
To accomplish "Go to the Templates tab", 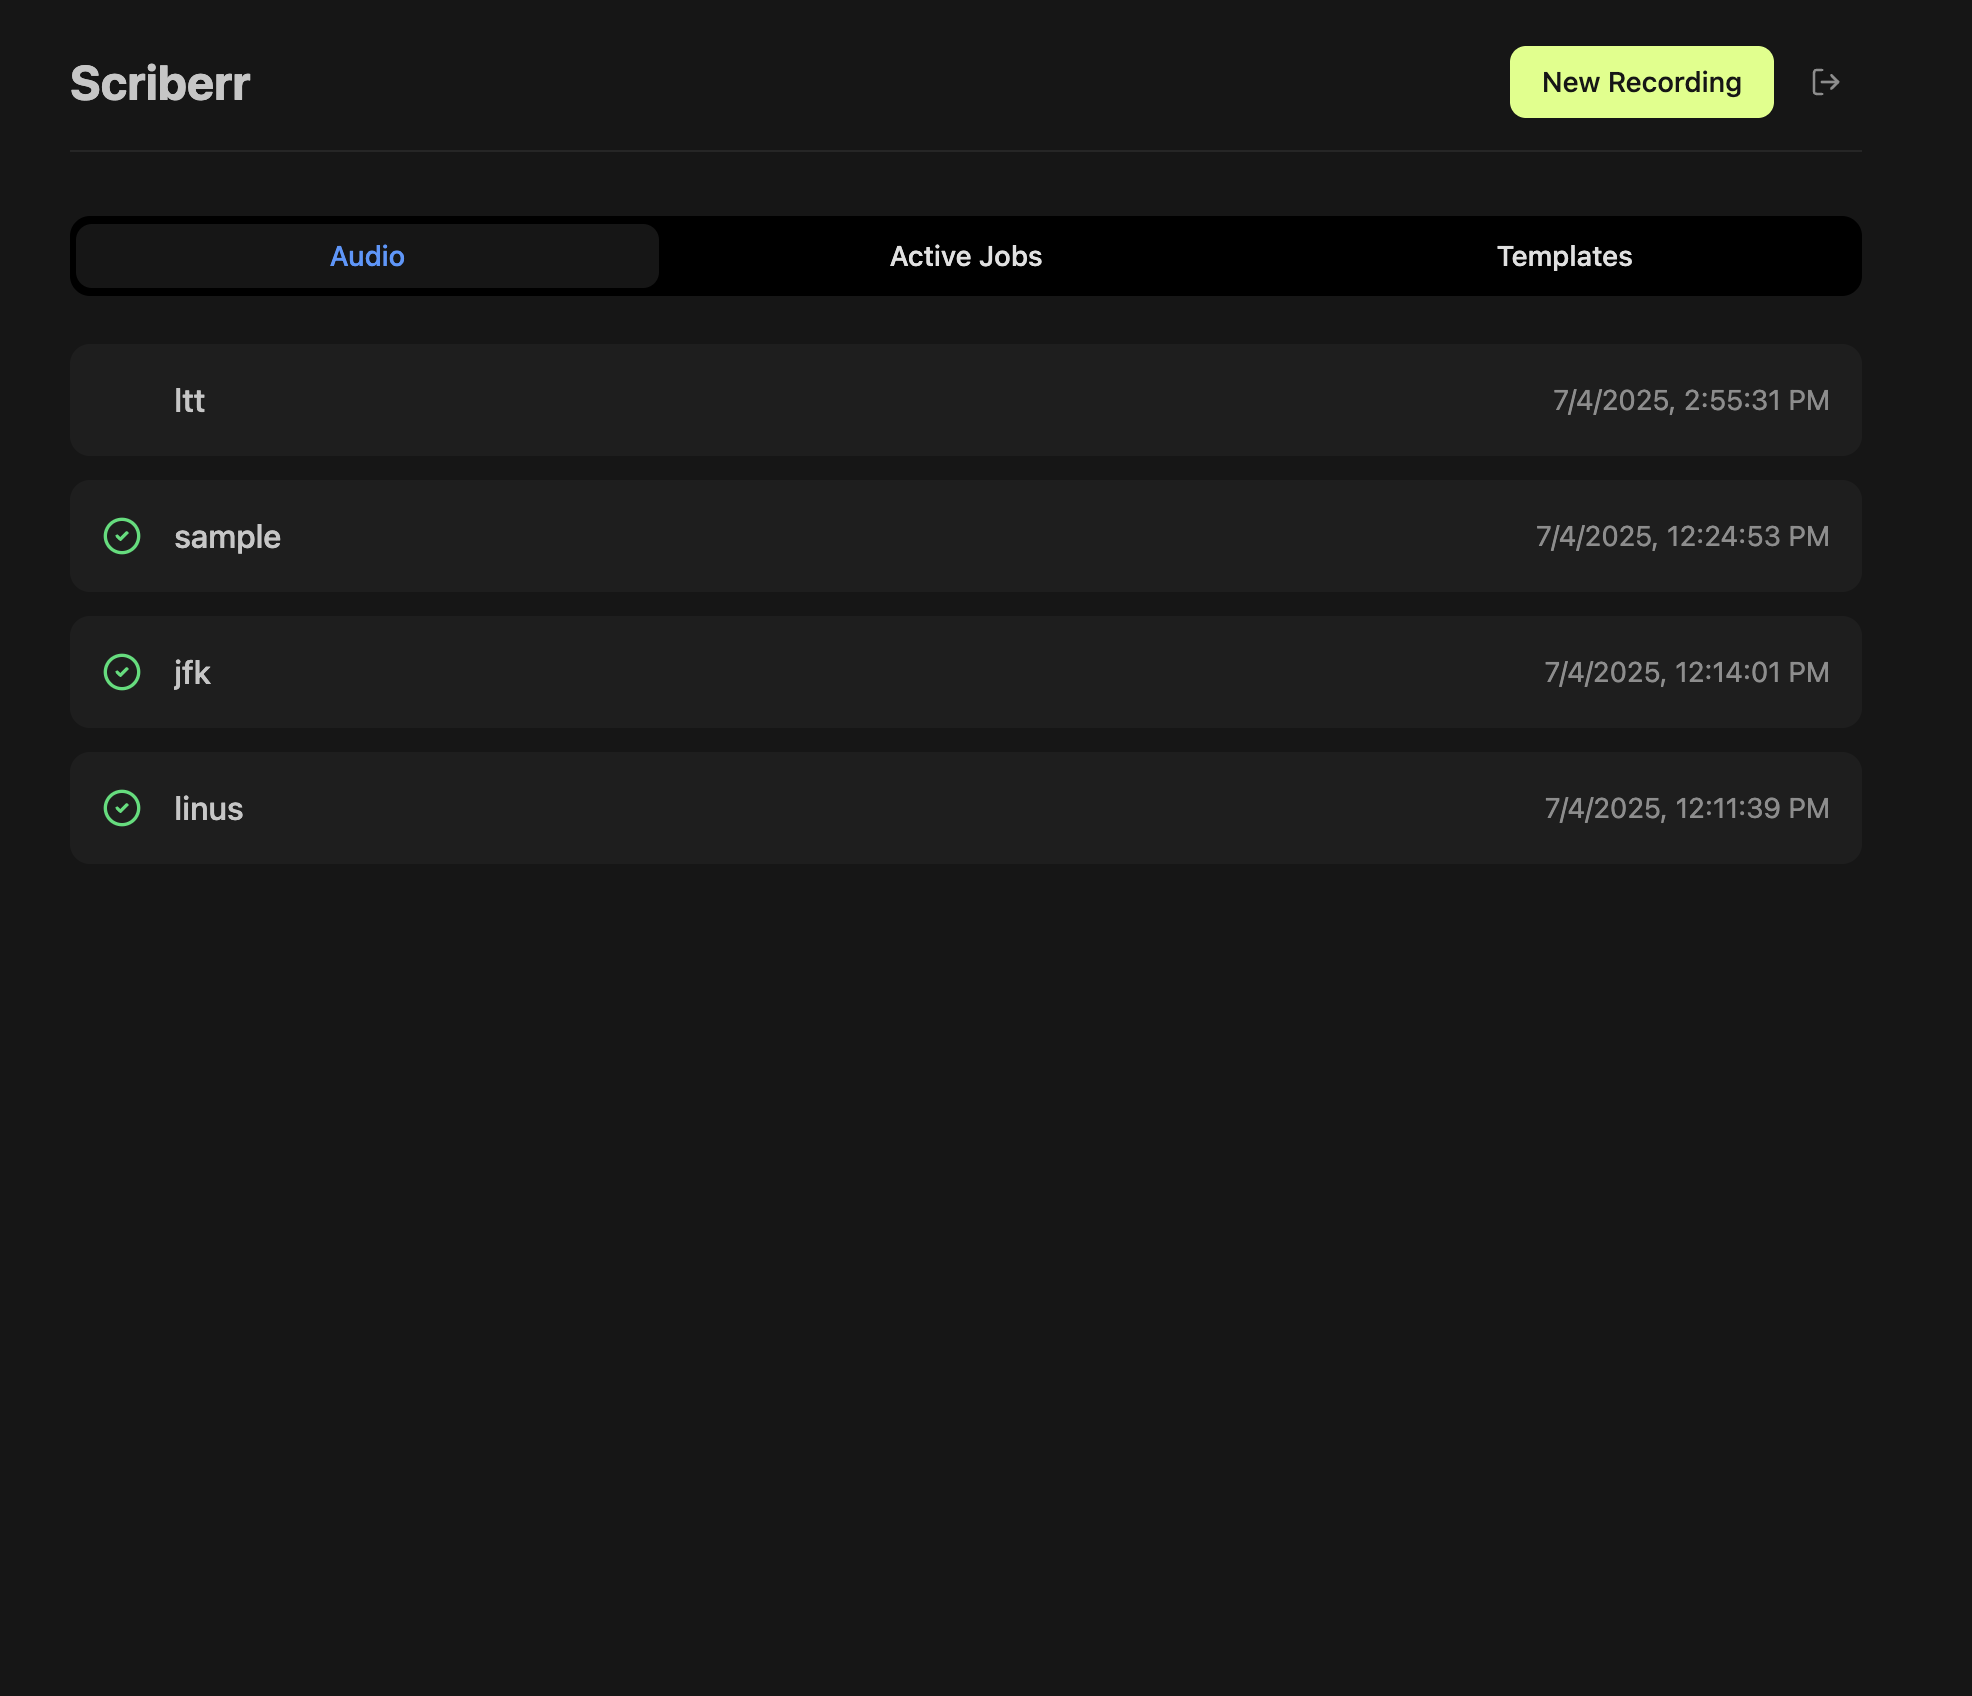I will tap(1564, 256).
